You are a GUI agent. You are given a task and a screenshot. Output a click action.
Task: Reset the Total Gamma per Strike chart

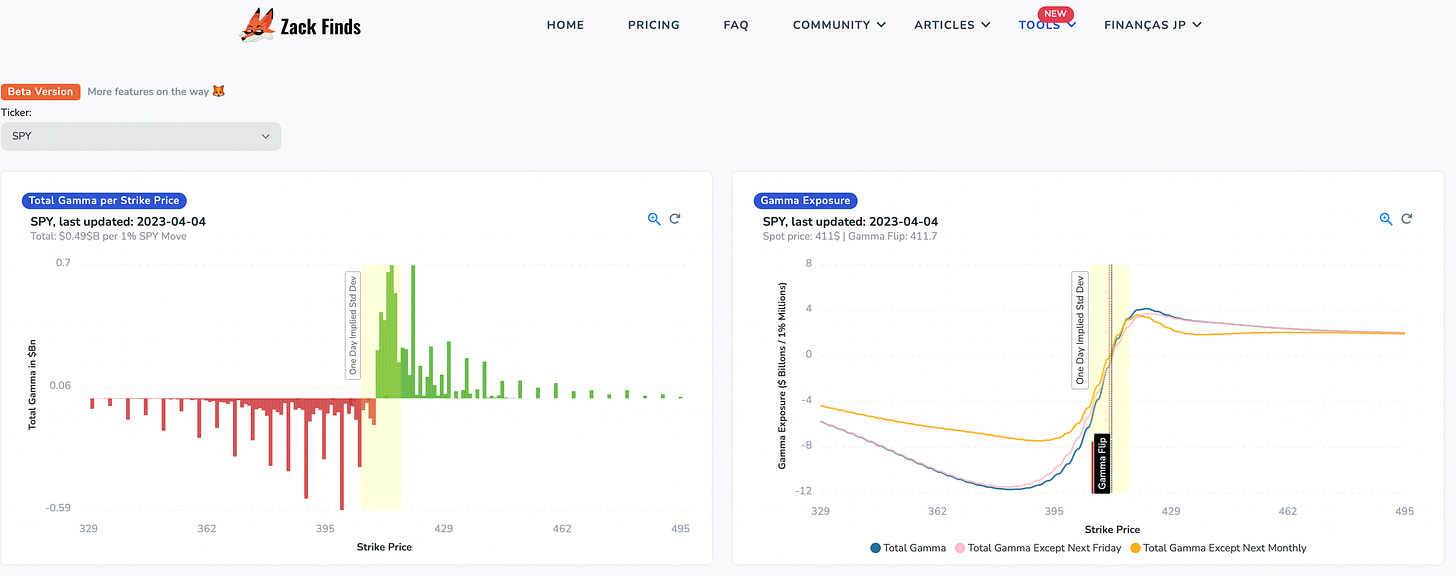point(675,219)
